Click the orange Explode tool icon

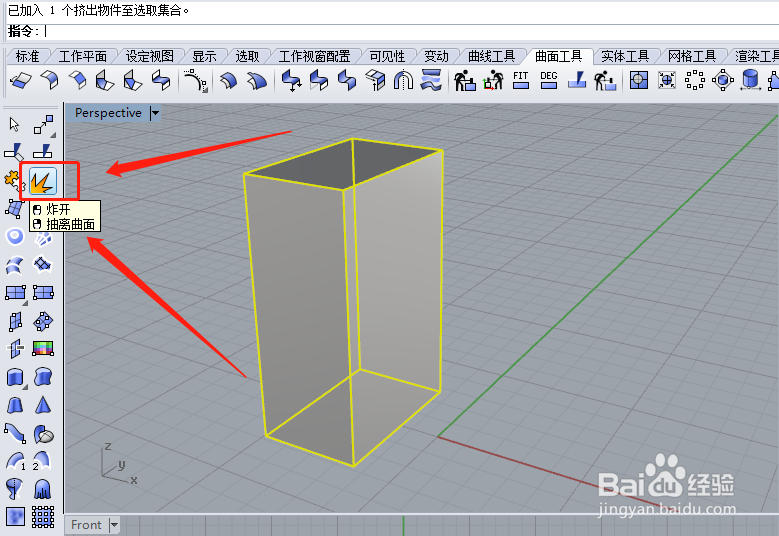(43, 181)
